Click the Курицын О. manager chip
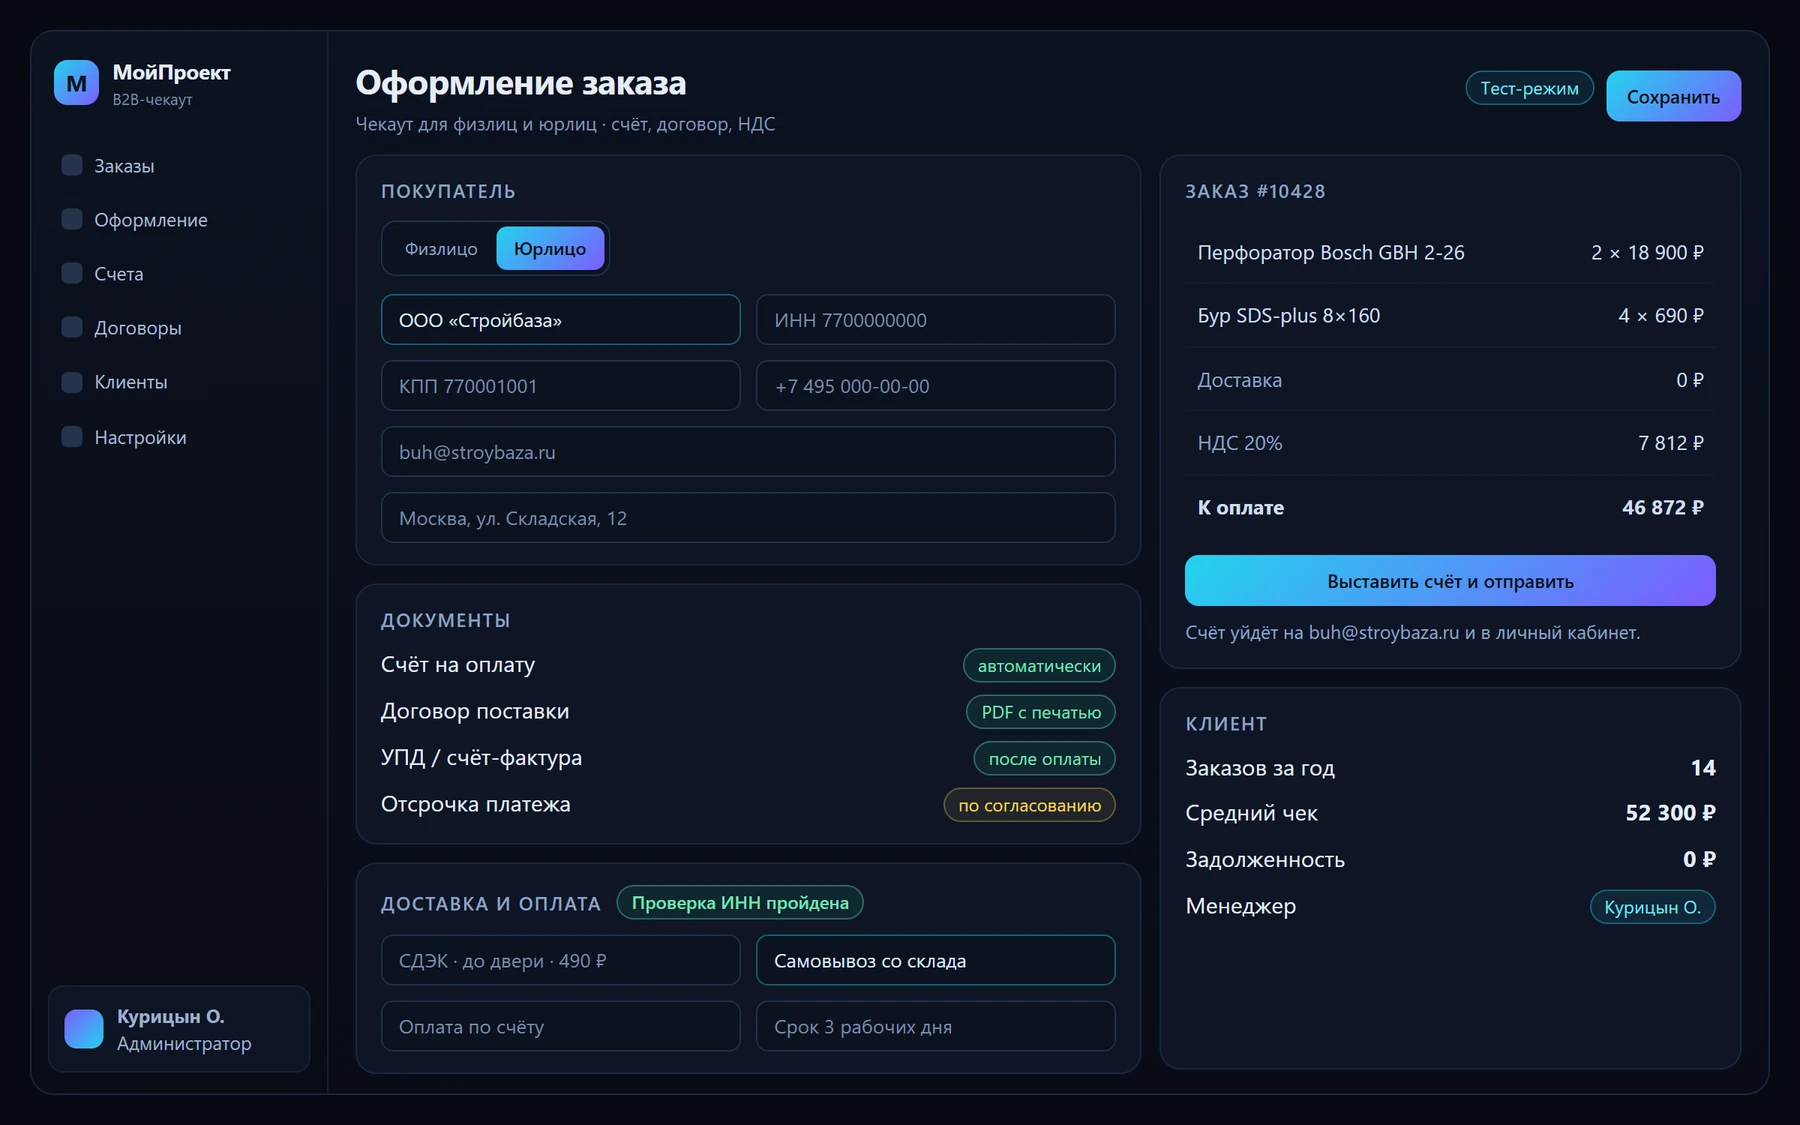The image size is (1800, 1125). point(1652,907)
